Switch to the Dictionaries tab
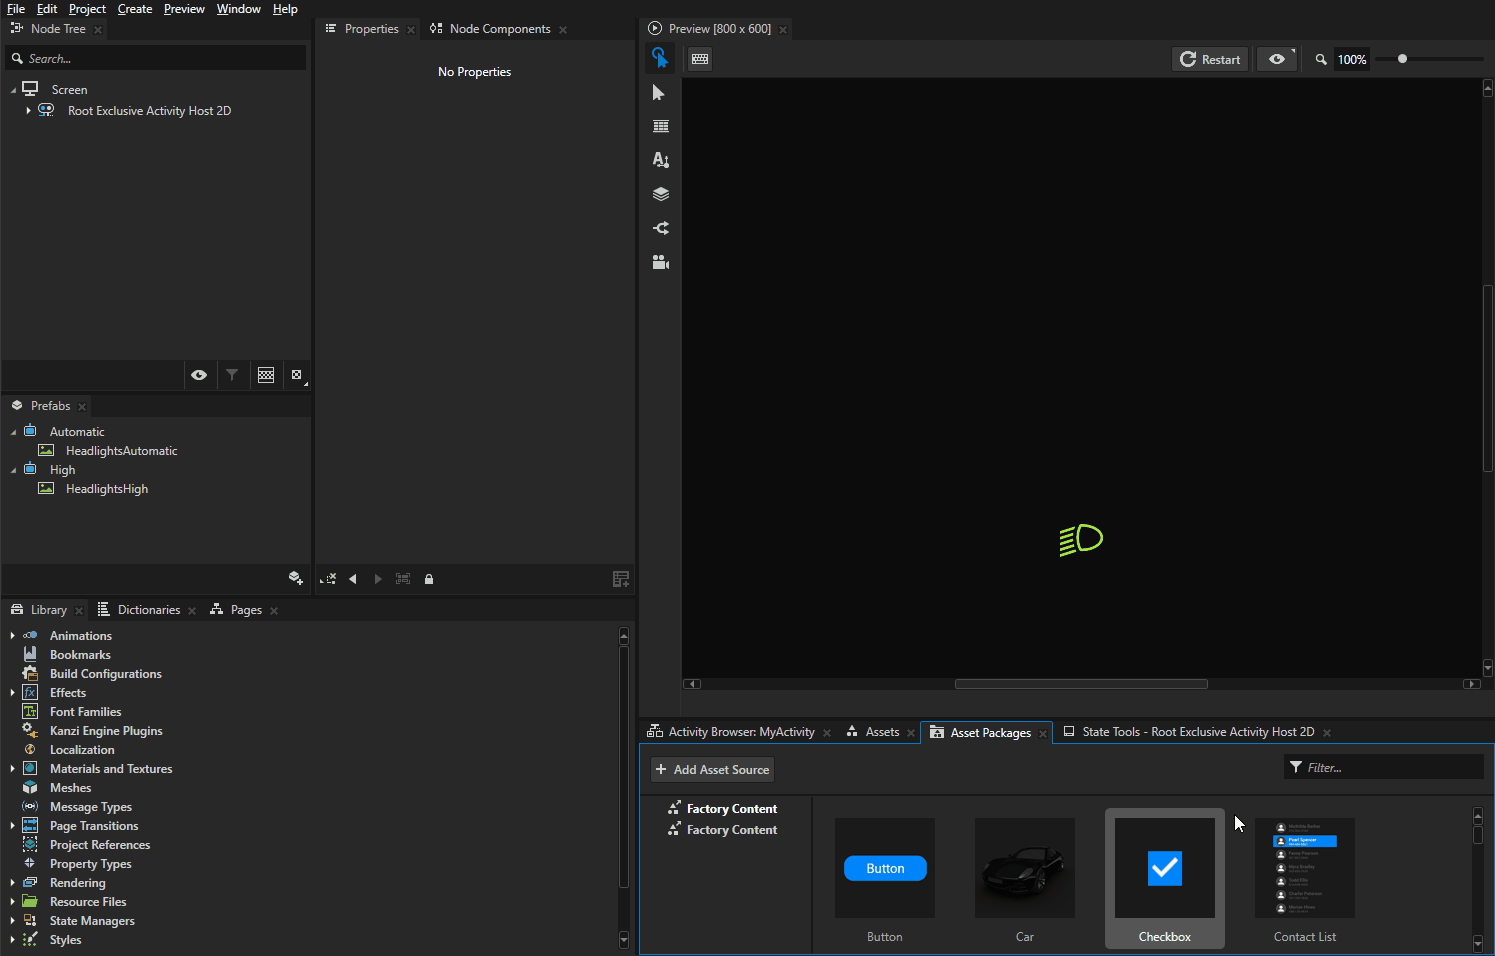 pos(146,609)
